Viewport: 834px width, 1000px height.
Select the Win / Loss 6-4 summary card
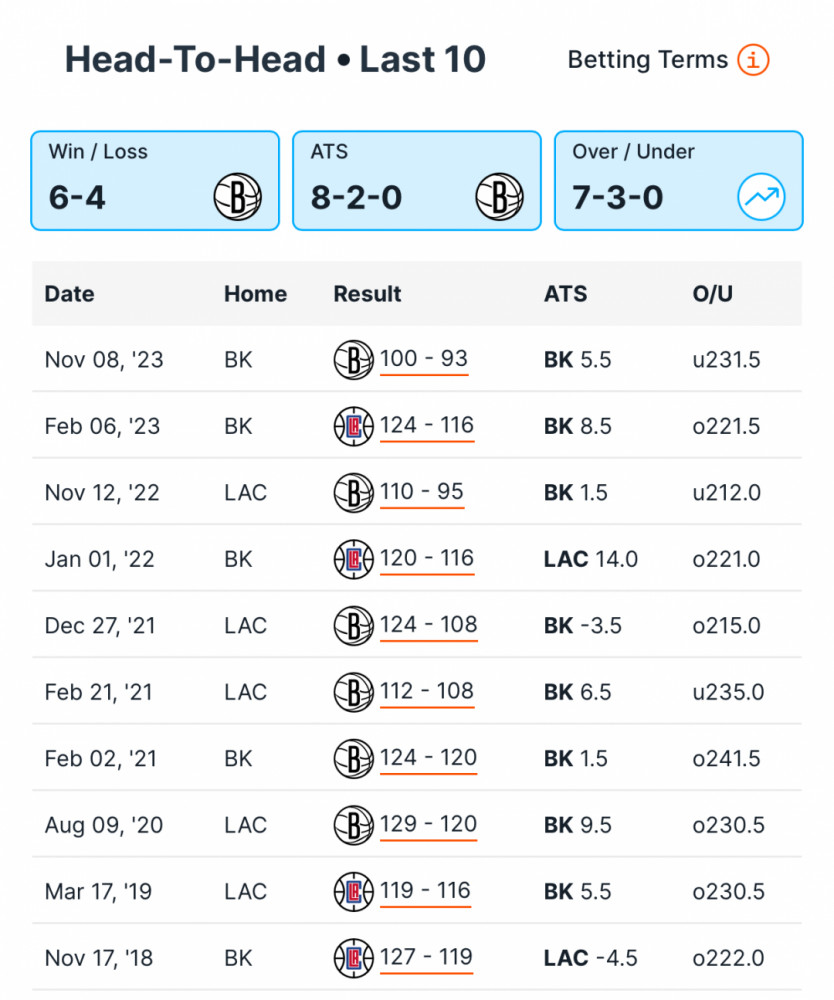point(155,180)
